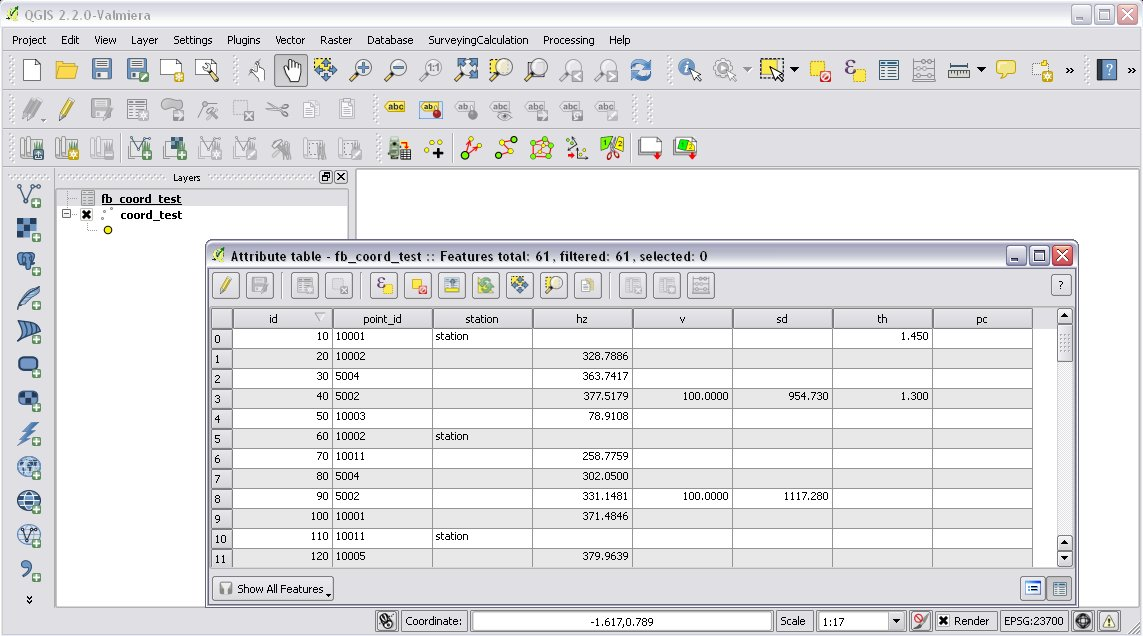Click the Save Project icon
The height and width of the screenshot is (636, 1143).
[101, 69]
